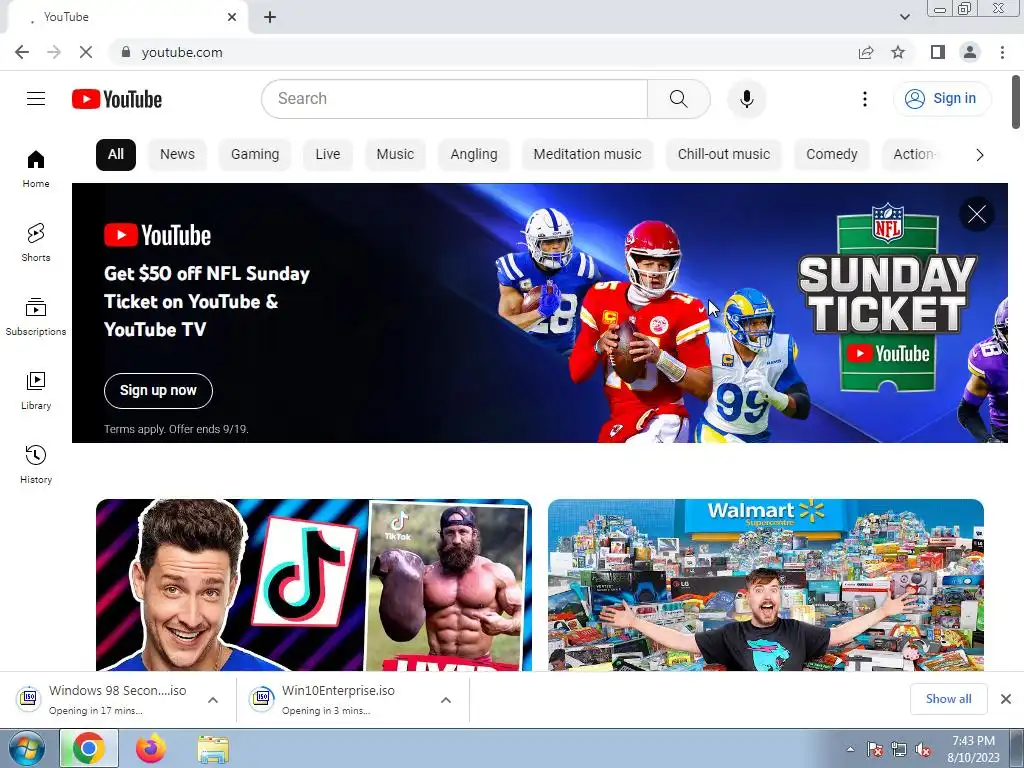
Task: Open Subscriptions from sidebar
Action: tap(36, 317)
